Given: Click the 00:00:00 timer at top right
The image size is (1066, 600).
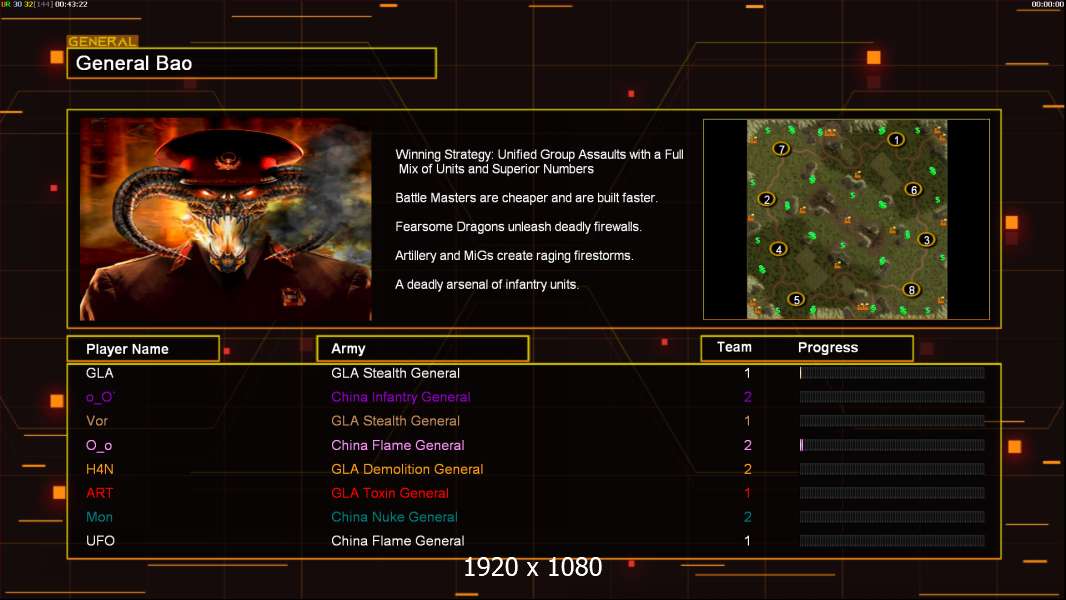Looking at the screenshot, I should pyautogui.click(x=1048, y=4).
